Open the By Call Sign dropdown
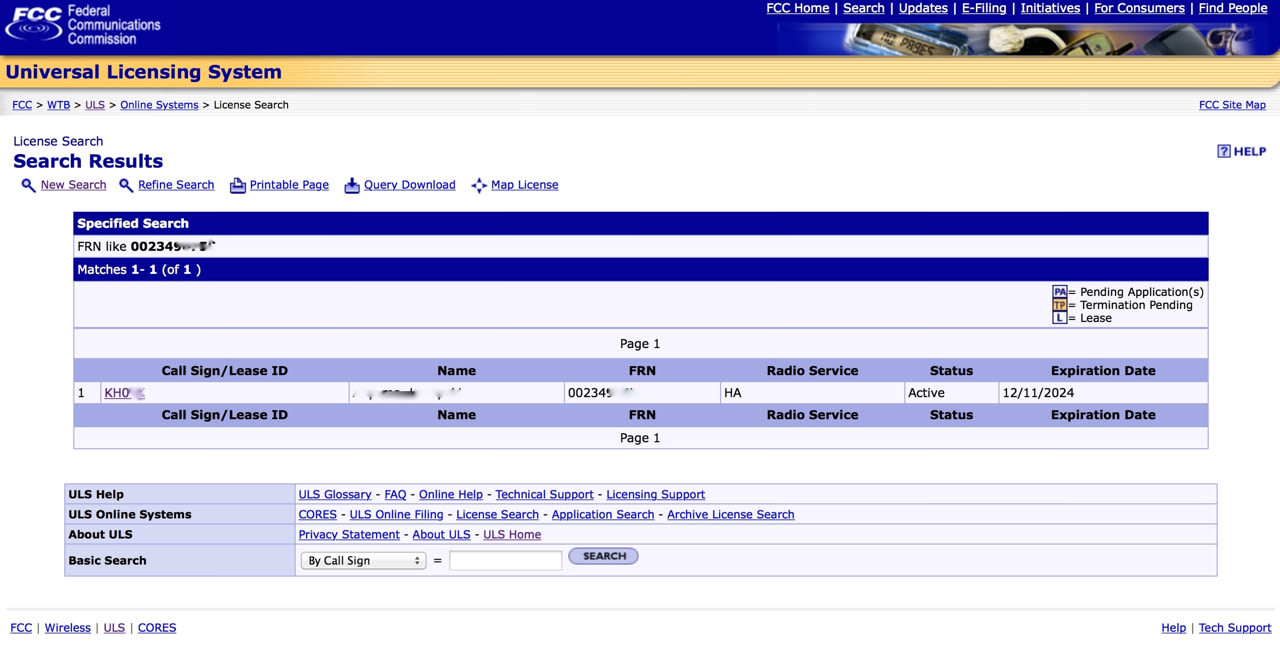This screenshot has width=1280, height=650. [364, 561]
